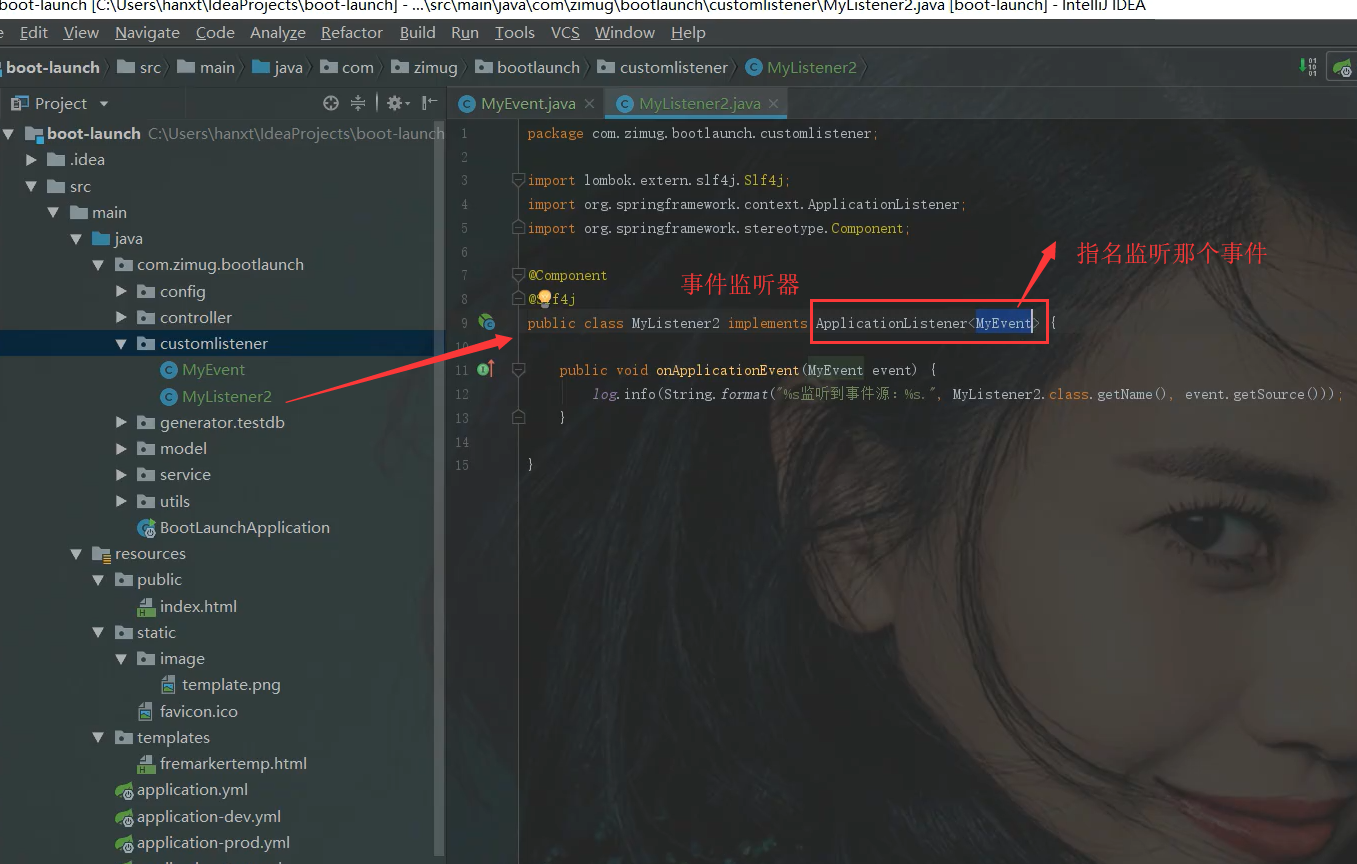Image resolution: width=1357 pixels, height=864 pixels.
Task: Expand the utils package
Action: coord(121,501)
